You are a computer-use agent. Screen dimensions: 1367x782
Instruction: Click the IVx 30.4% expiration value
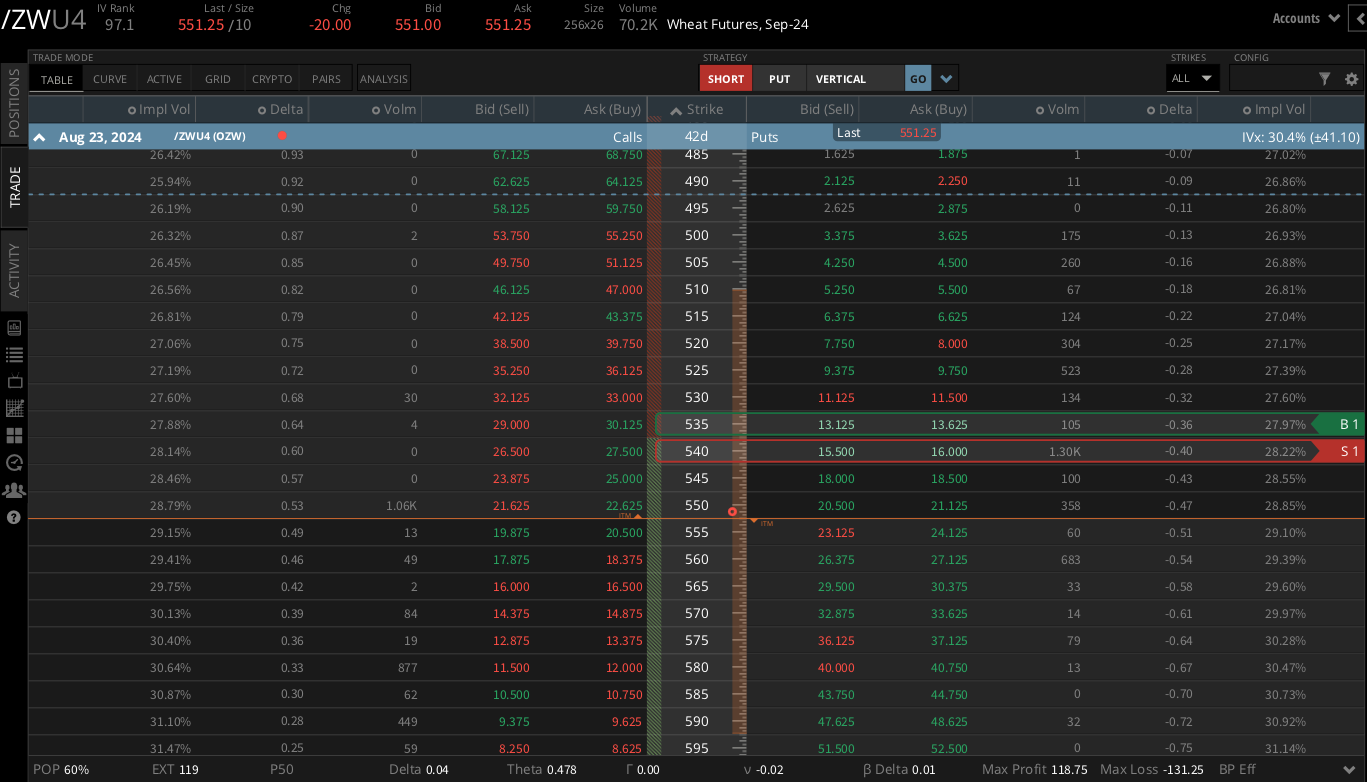pyautogui.click(x=1299, y=137)
